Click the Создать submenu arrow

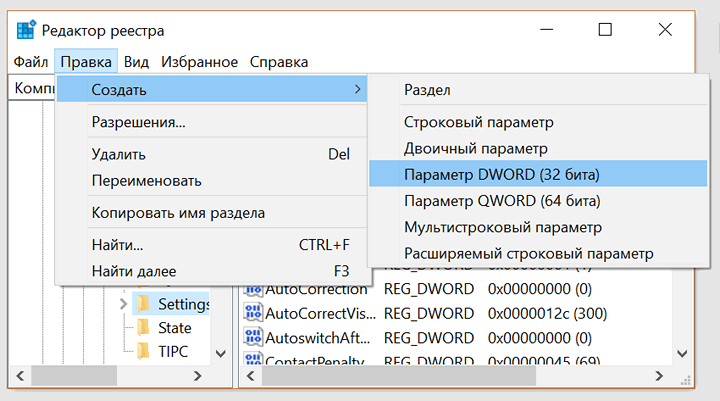coord(358,89)
